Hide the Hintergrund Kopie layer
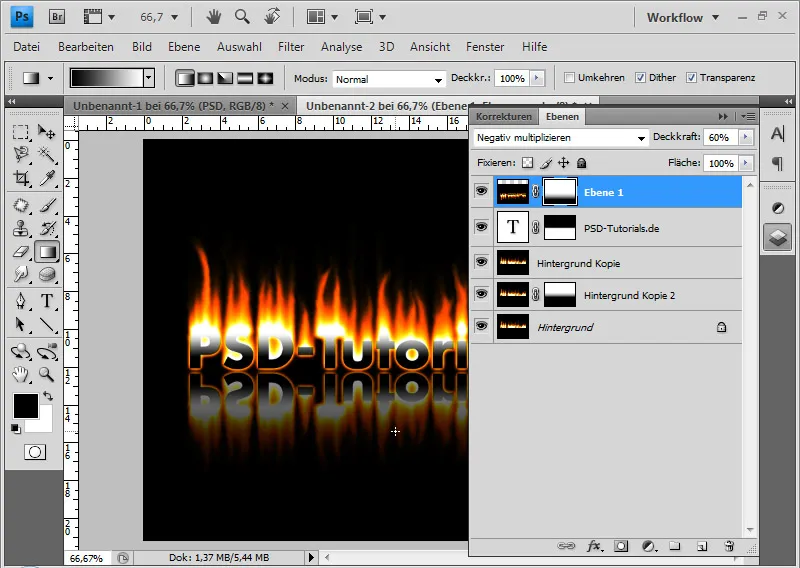Image resolution: width=800 pixels, height=568 pixels. 481,262
